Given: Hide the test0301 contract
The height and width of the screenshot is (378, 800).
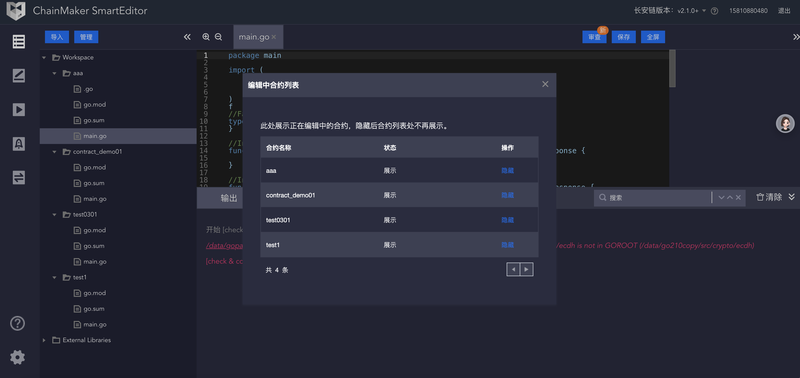Looking at the screenshot, I should [508, 220].
